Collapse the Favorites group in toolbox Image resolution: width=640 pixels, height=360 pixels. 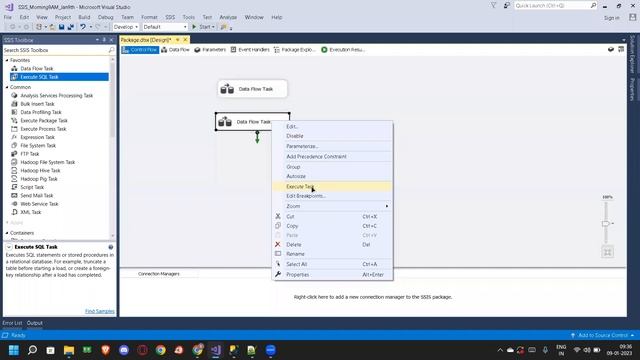(7, 60)
